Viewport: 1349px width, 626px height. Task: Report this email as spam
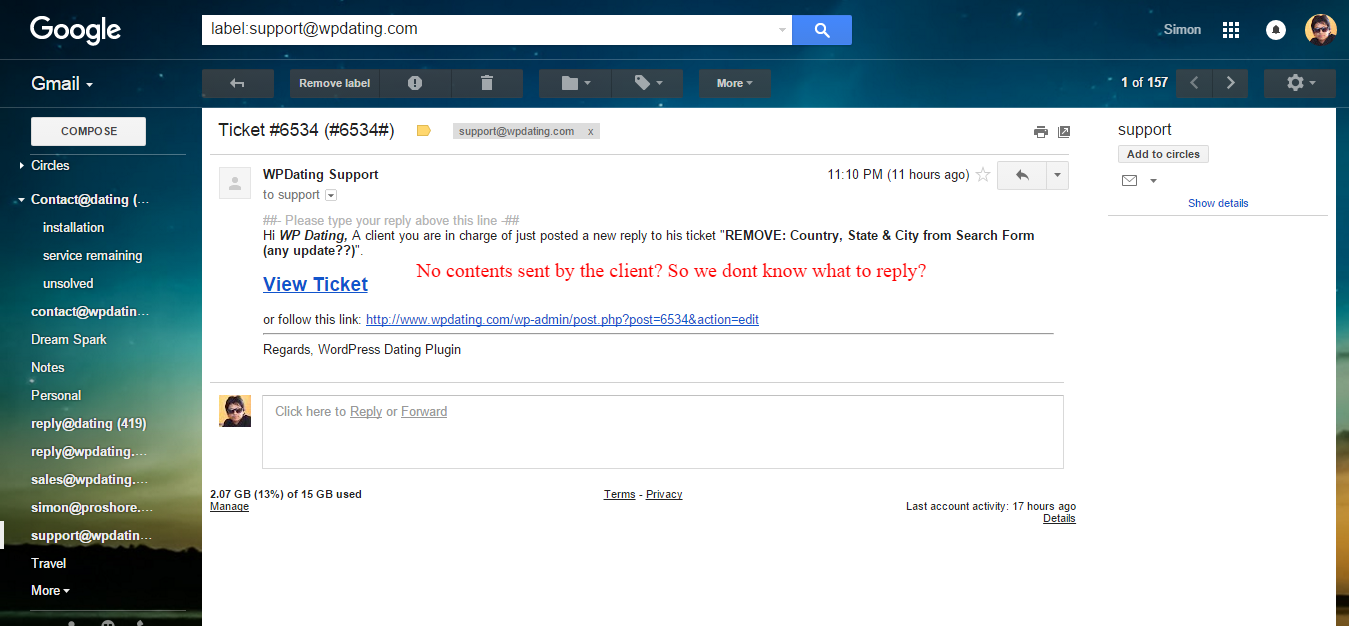[x=415, y=83]
